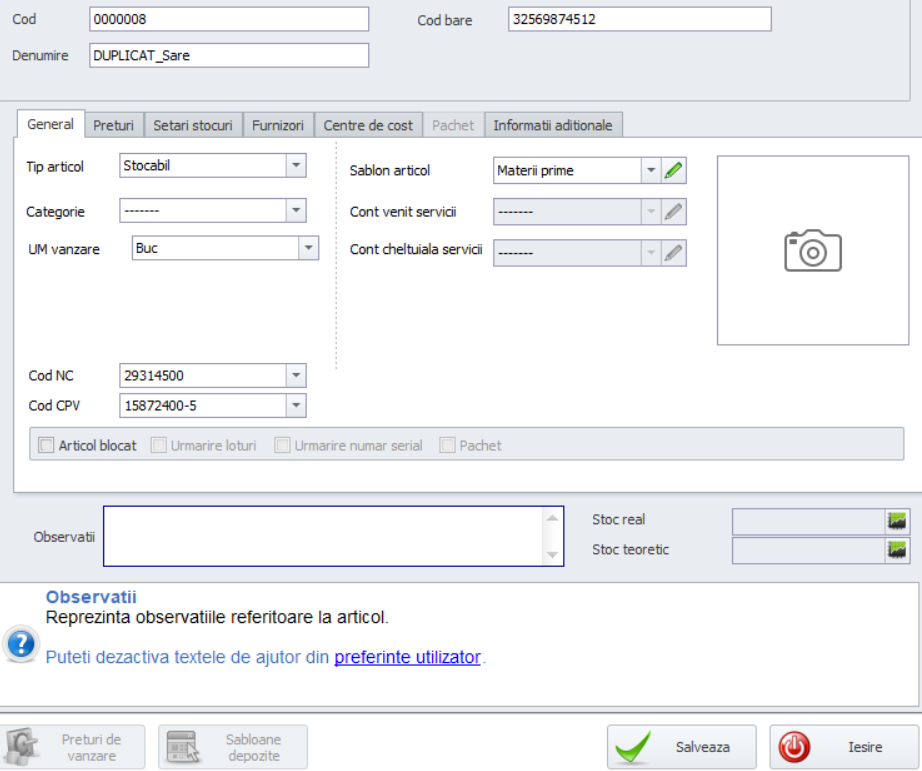
Task: Click the red power icon on Iesire
Action: coord(795,747)
